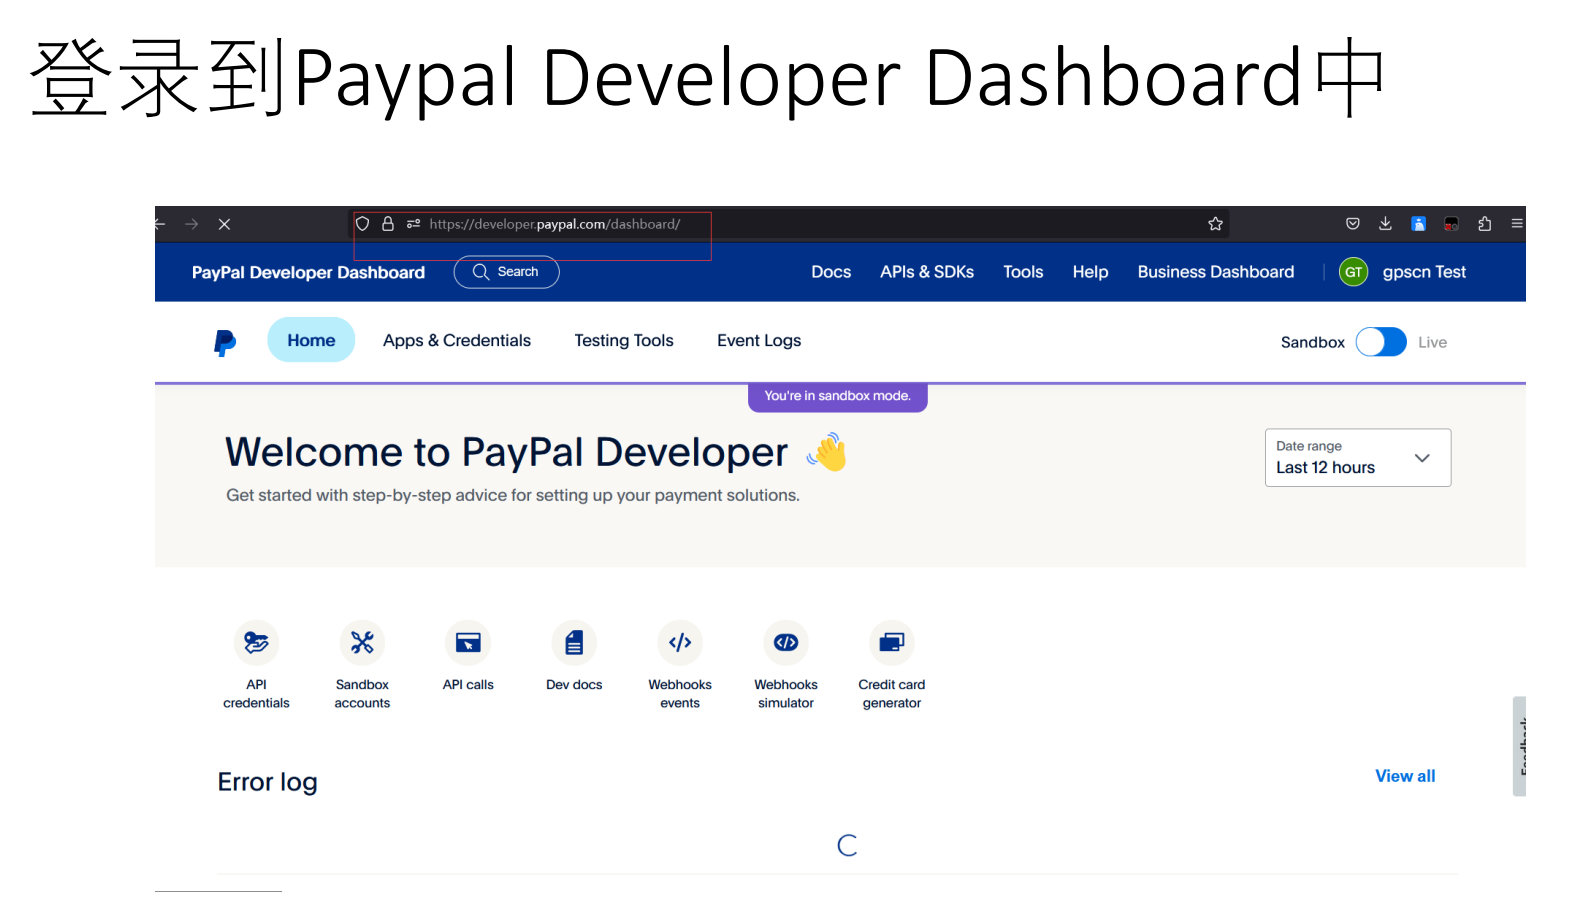Open Dev docs shortcut icon
Viewport: 1596px width, 907px height.
click(x=574, y=643)
